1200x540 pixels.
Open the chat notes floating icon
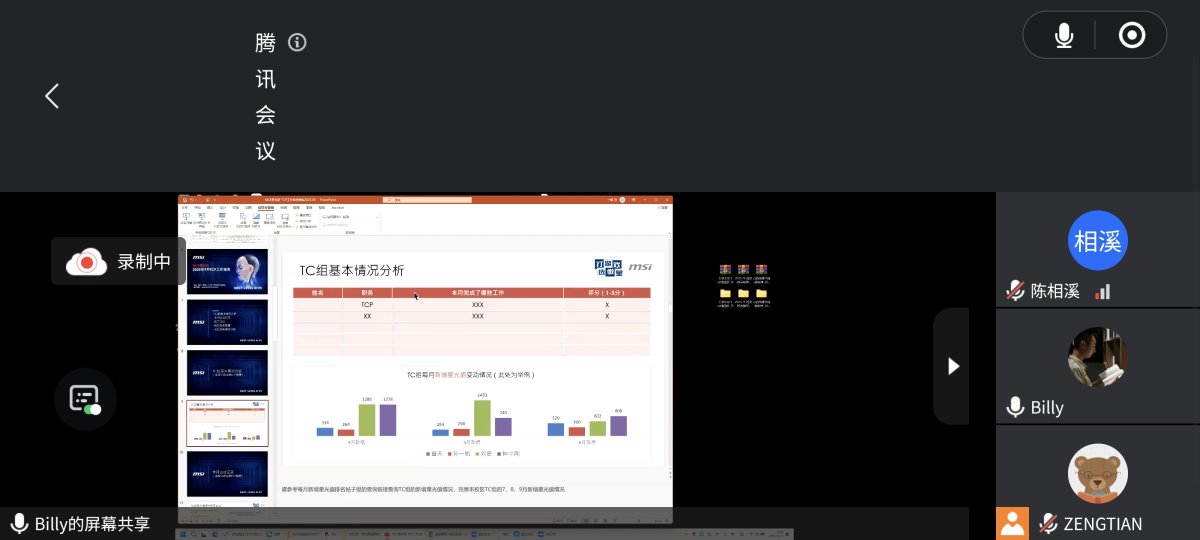pyautogui.click(x=85, y=399)
